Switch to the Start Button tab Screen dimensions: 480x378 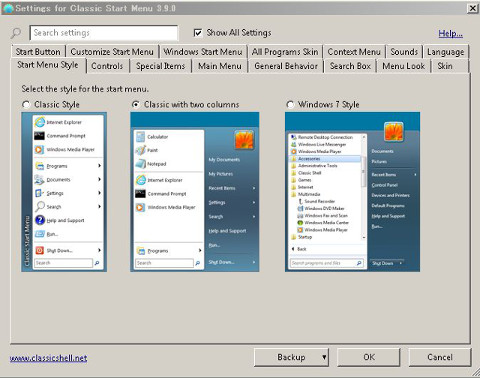point(38,52)
